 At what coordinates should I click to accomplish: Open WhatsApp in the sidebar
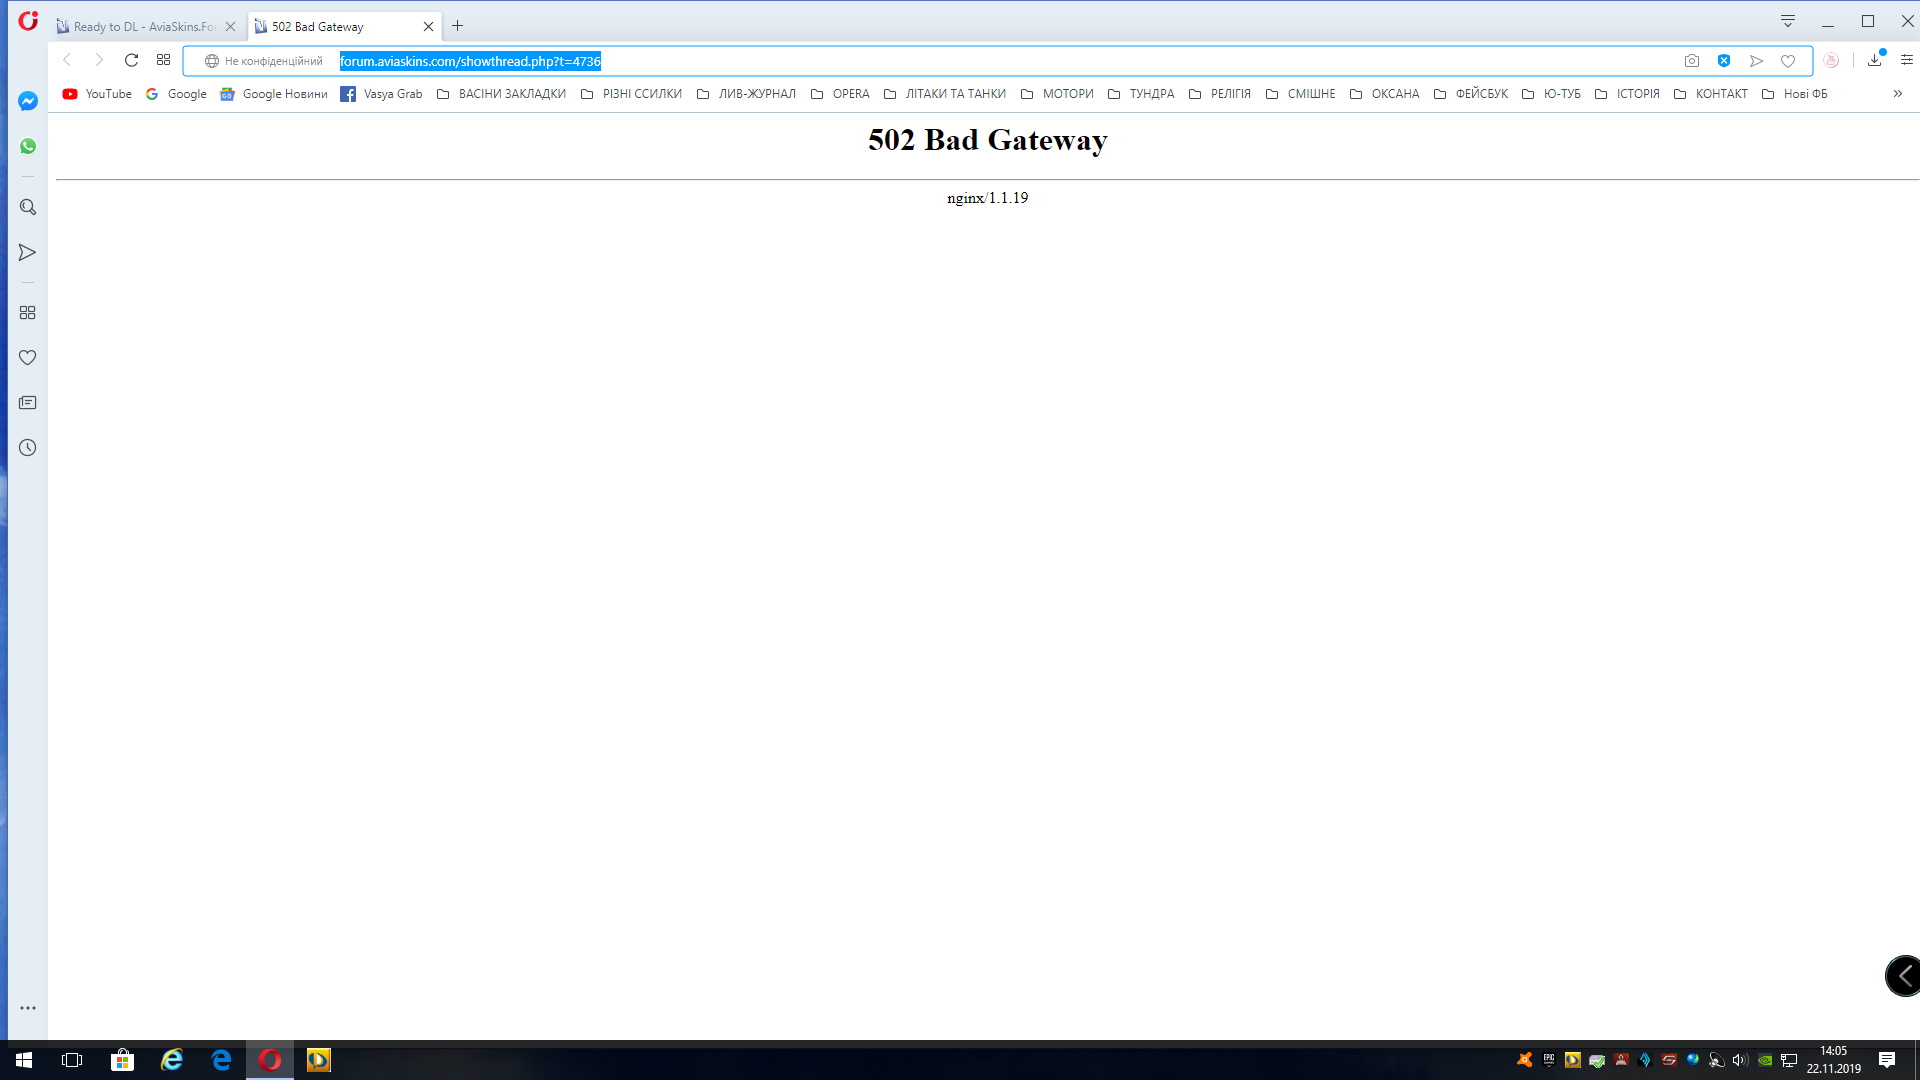(28, 146)
